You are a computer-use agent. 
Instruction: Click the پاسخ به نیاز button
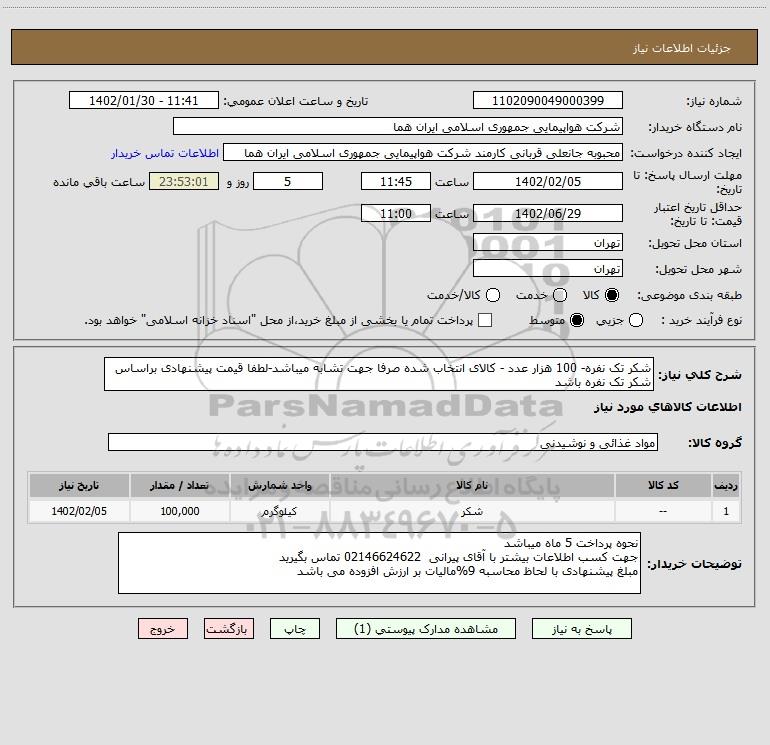point(582,629)
